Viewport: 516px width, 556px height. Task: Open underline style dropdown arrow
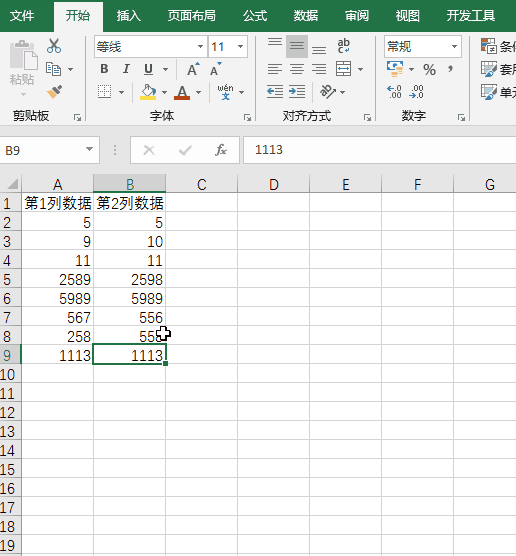[166, 69]
